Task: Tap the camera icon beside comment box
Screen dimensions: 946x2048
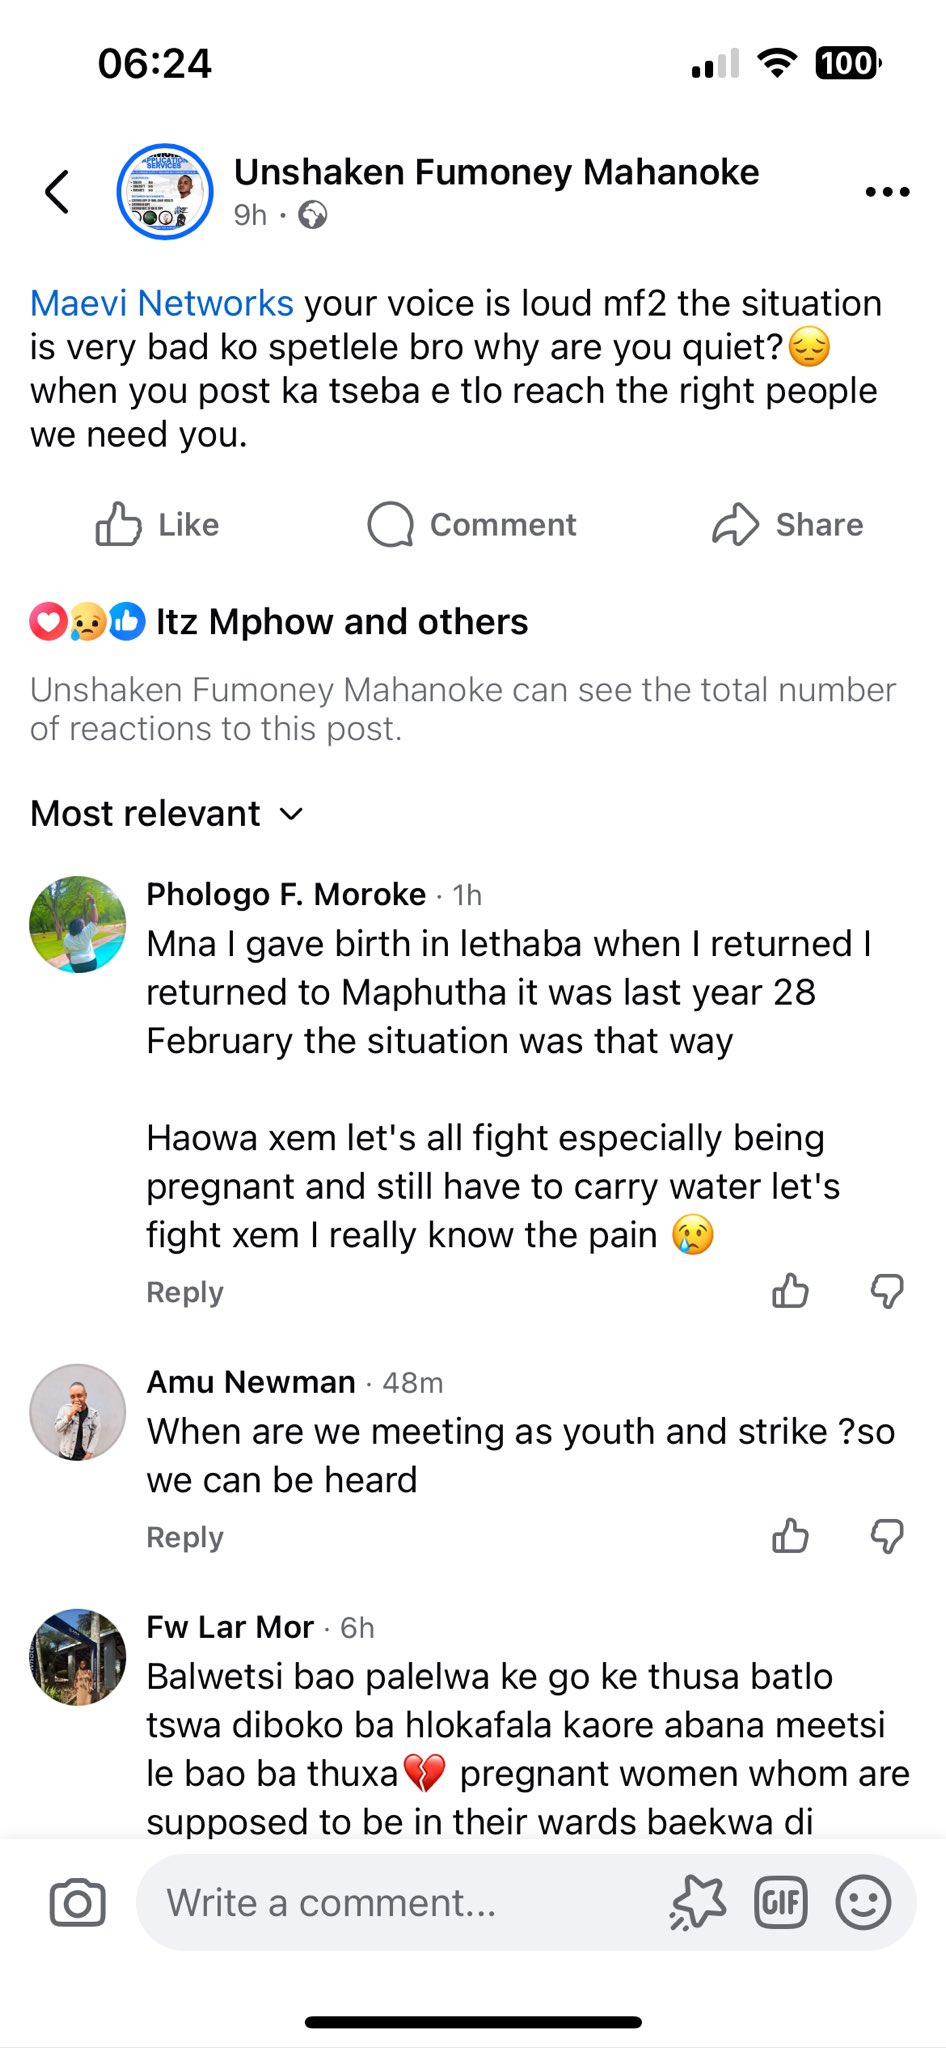Action: [77, 1903]
